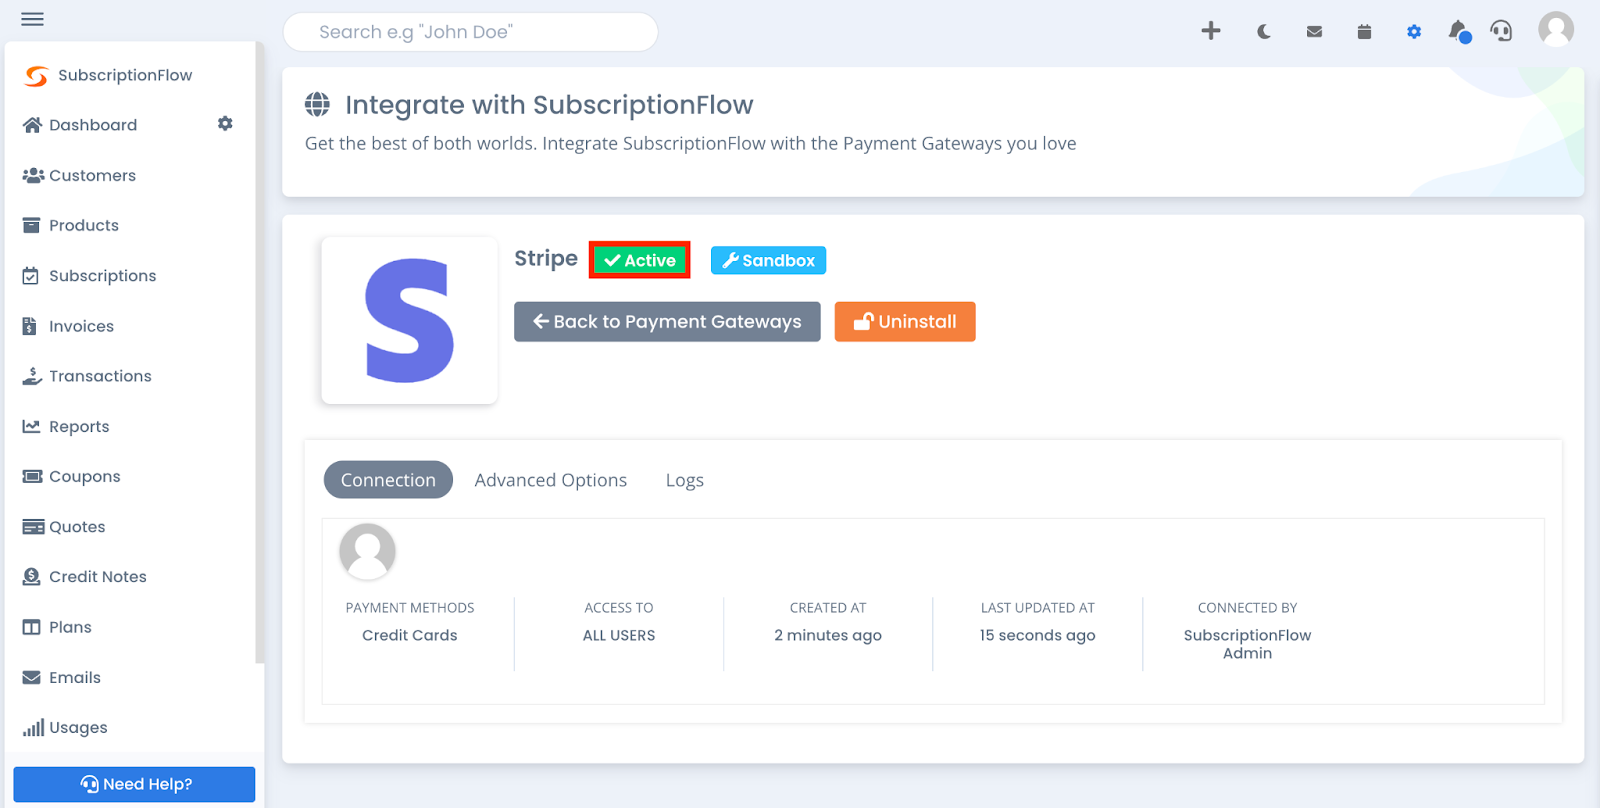
Task: Click the Dashboard settings gear icon
Action: point(225,124)
